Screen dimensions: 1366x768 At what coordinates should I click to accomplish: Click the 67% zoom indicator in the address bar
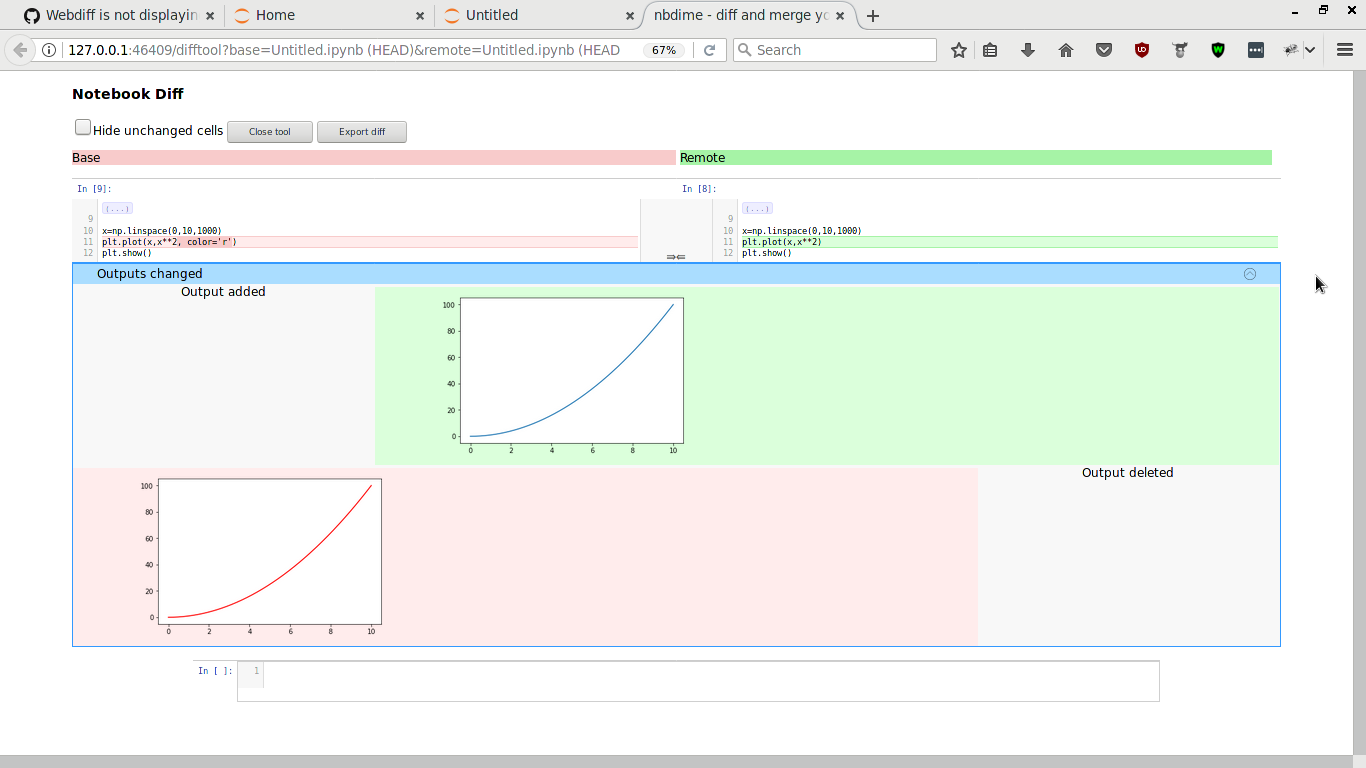pos(662,49)
